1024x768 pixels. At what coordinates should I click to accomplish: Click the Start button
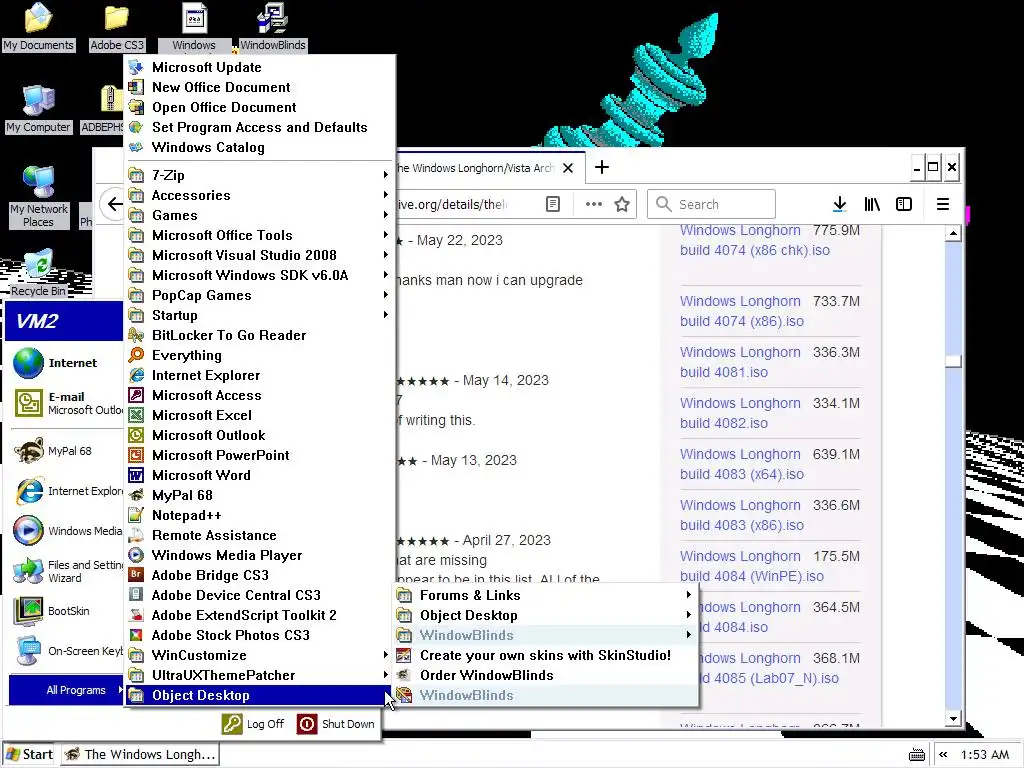[x=29, y=754]
